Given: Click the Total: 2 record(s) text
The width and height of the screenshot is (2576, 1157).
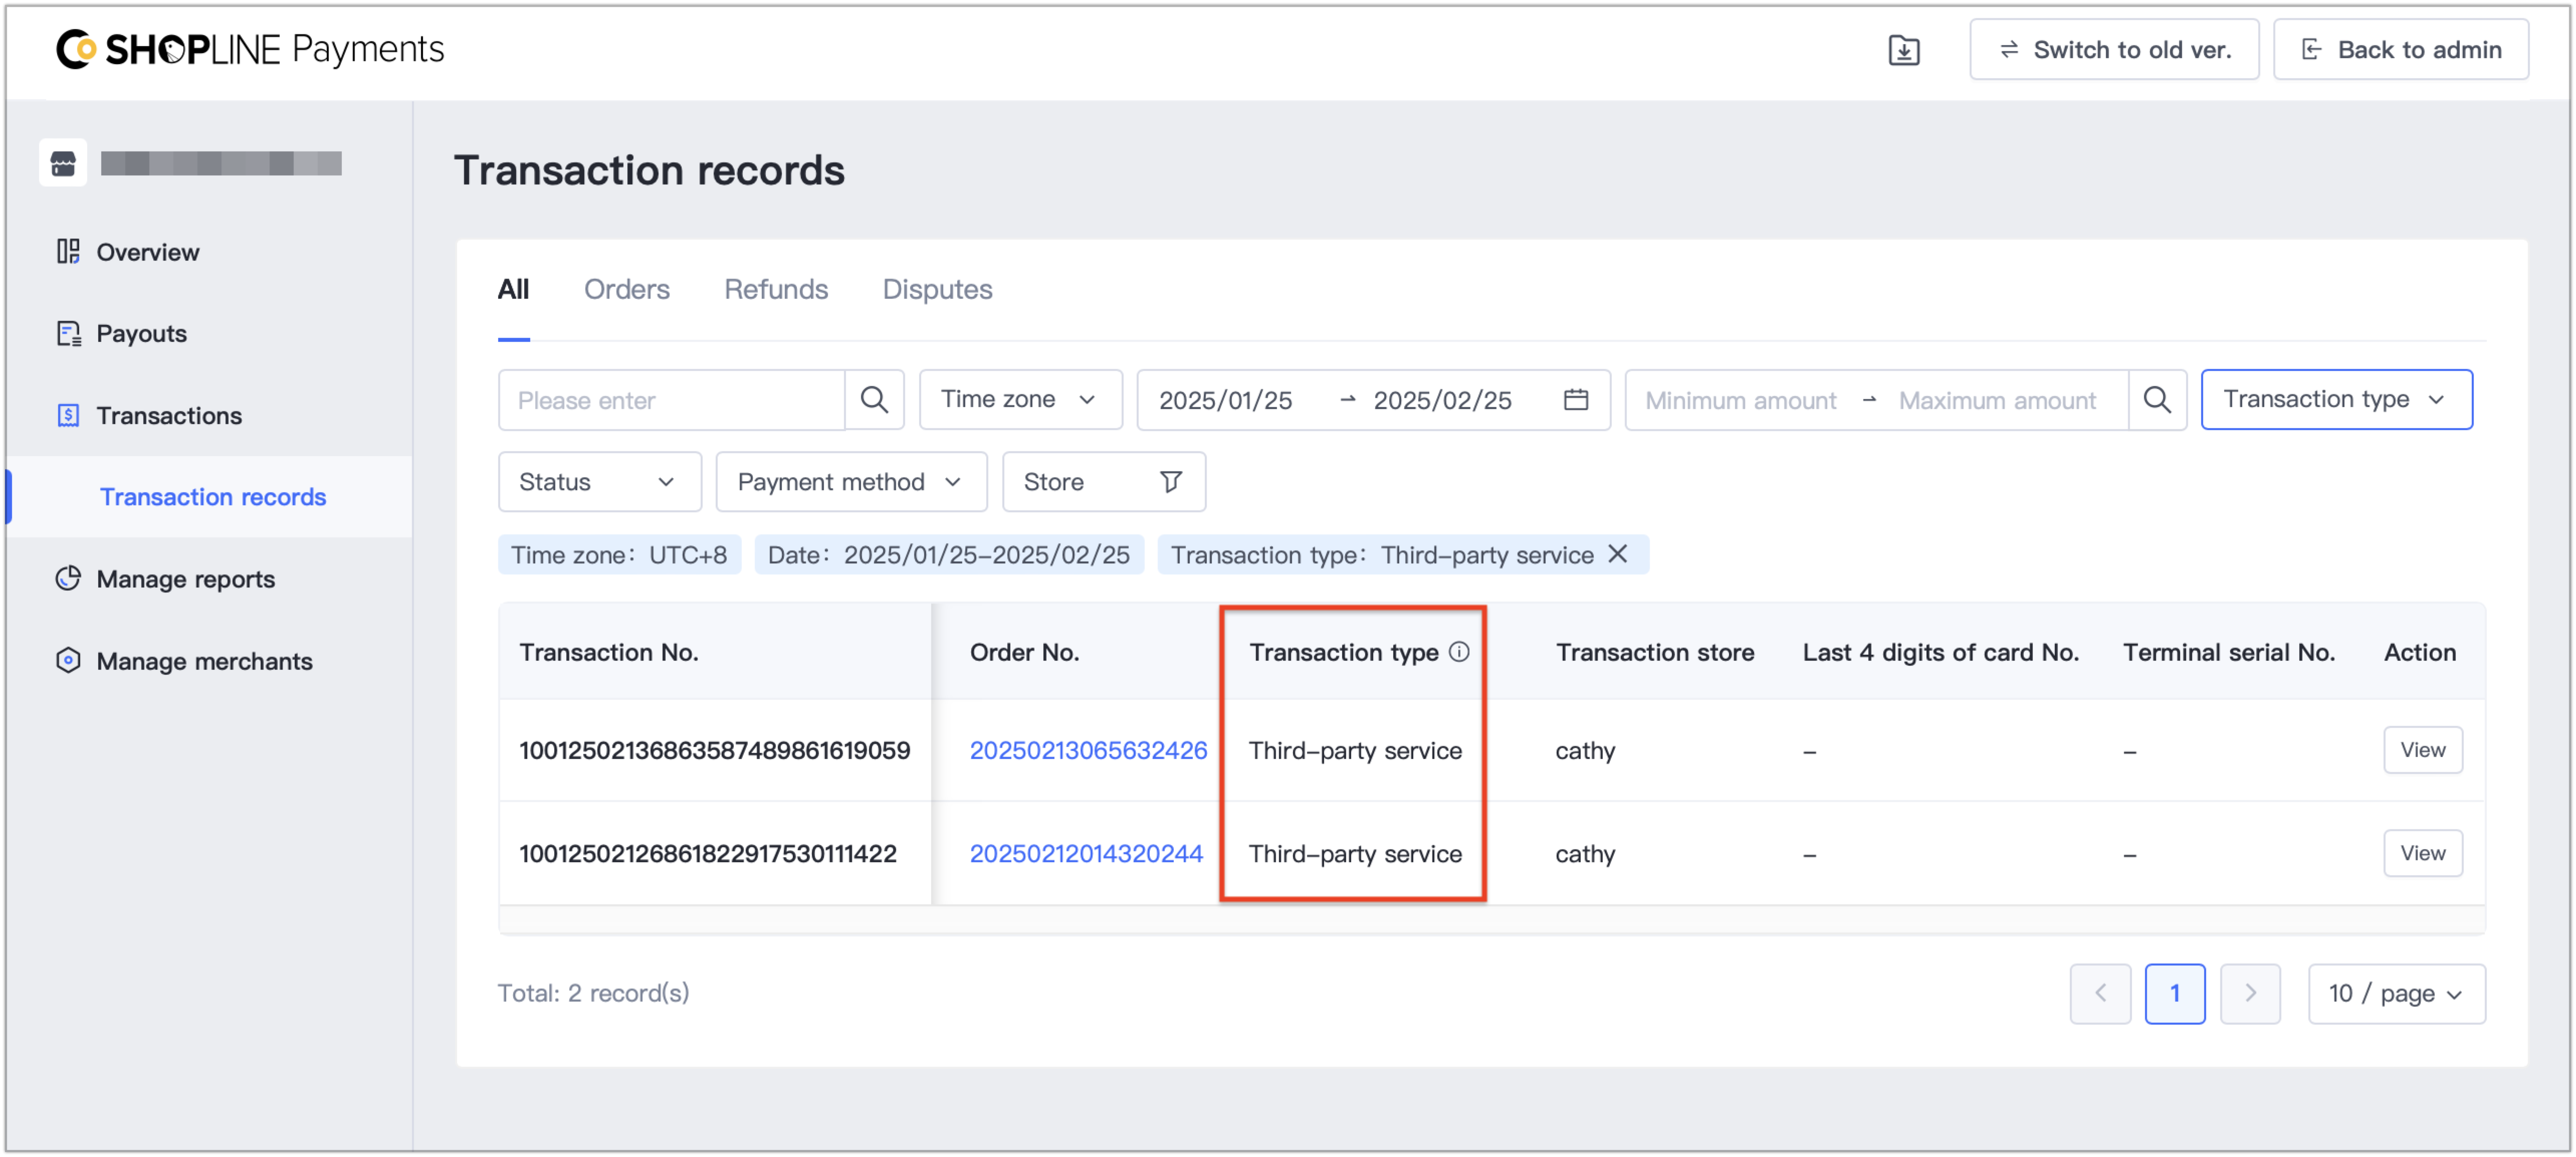Looking at the screenshot, I should pyautogui.click(x=593, y=993).
